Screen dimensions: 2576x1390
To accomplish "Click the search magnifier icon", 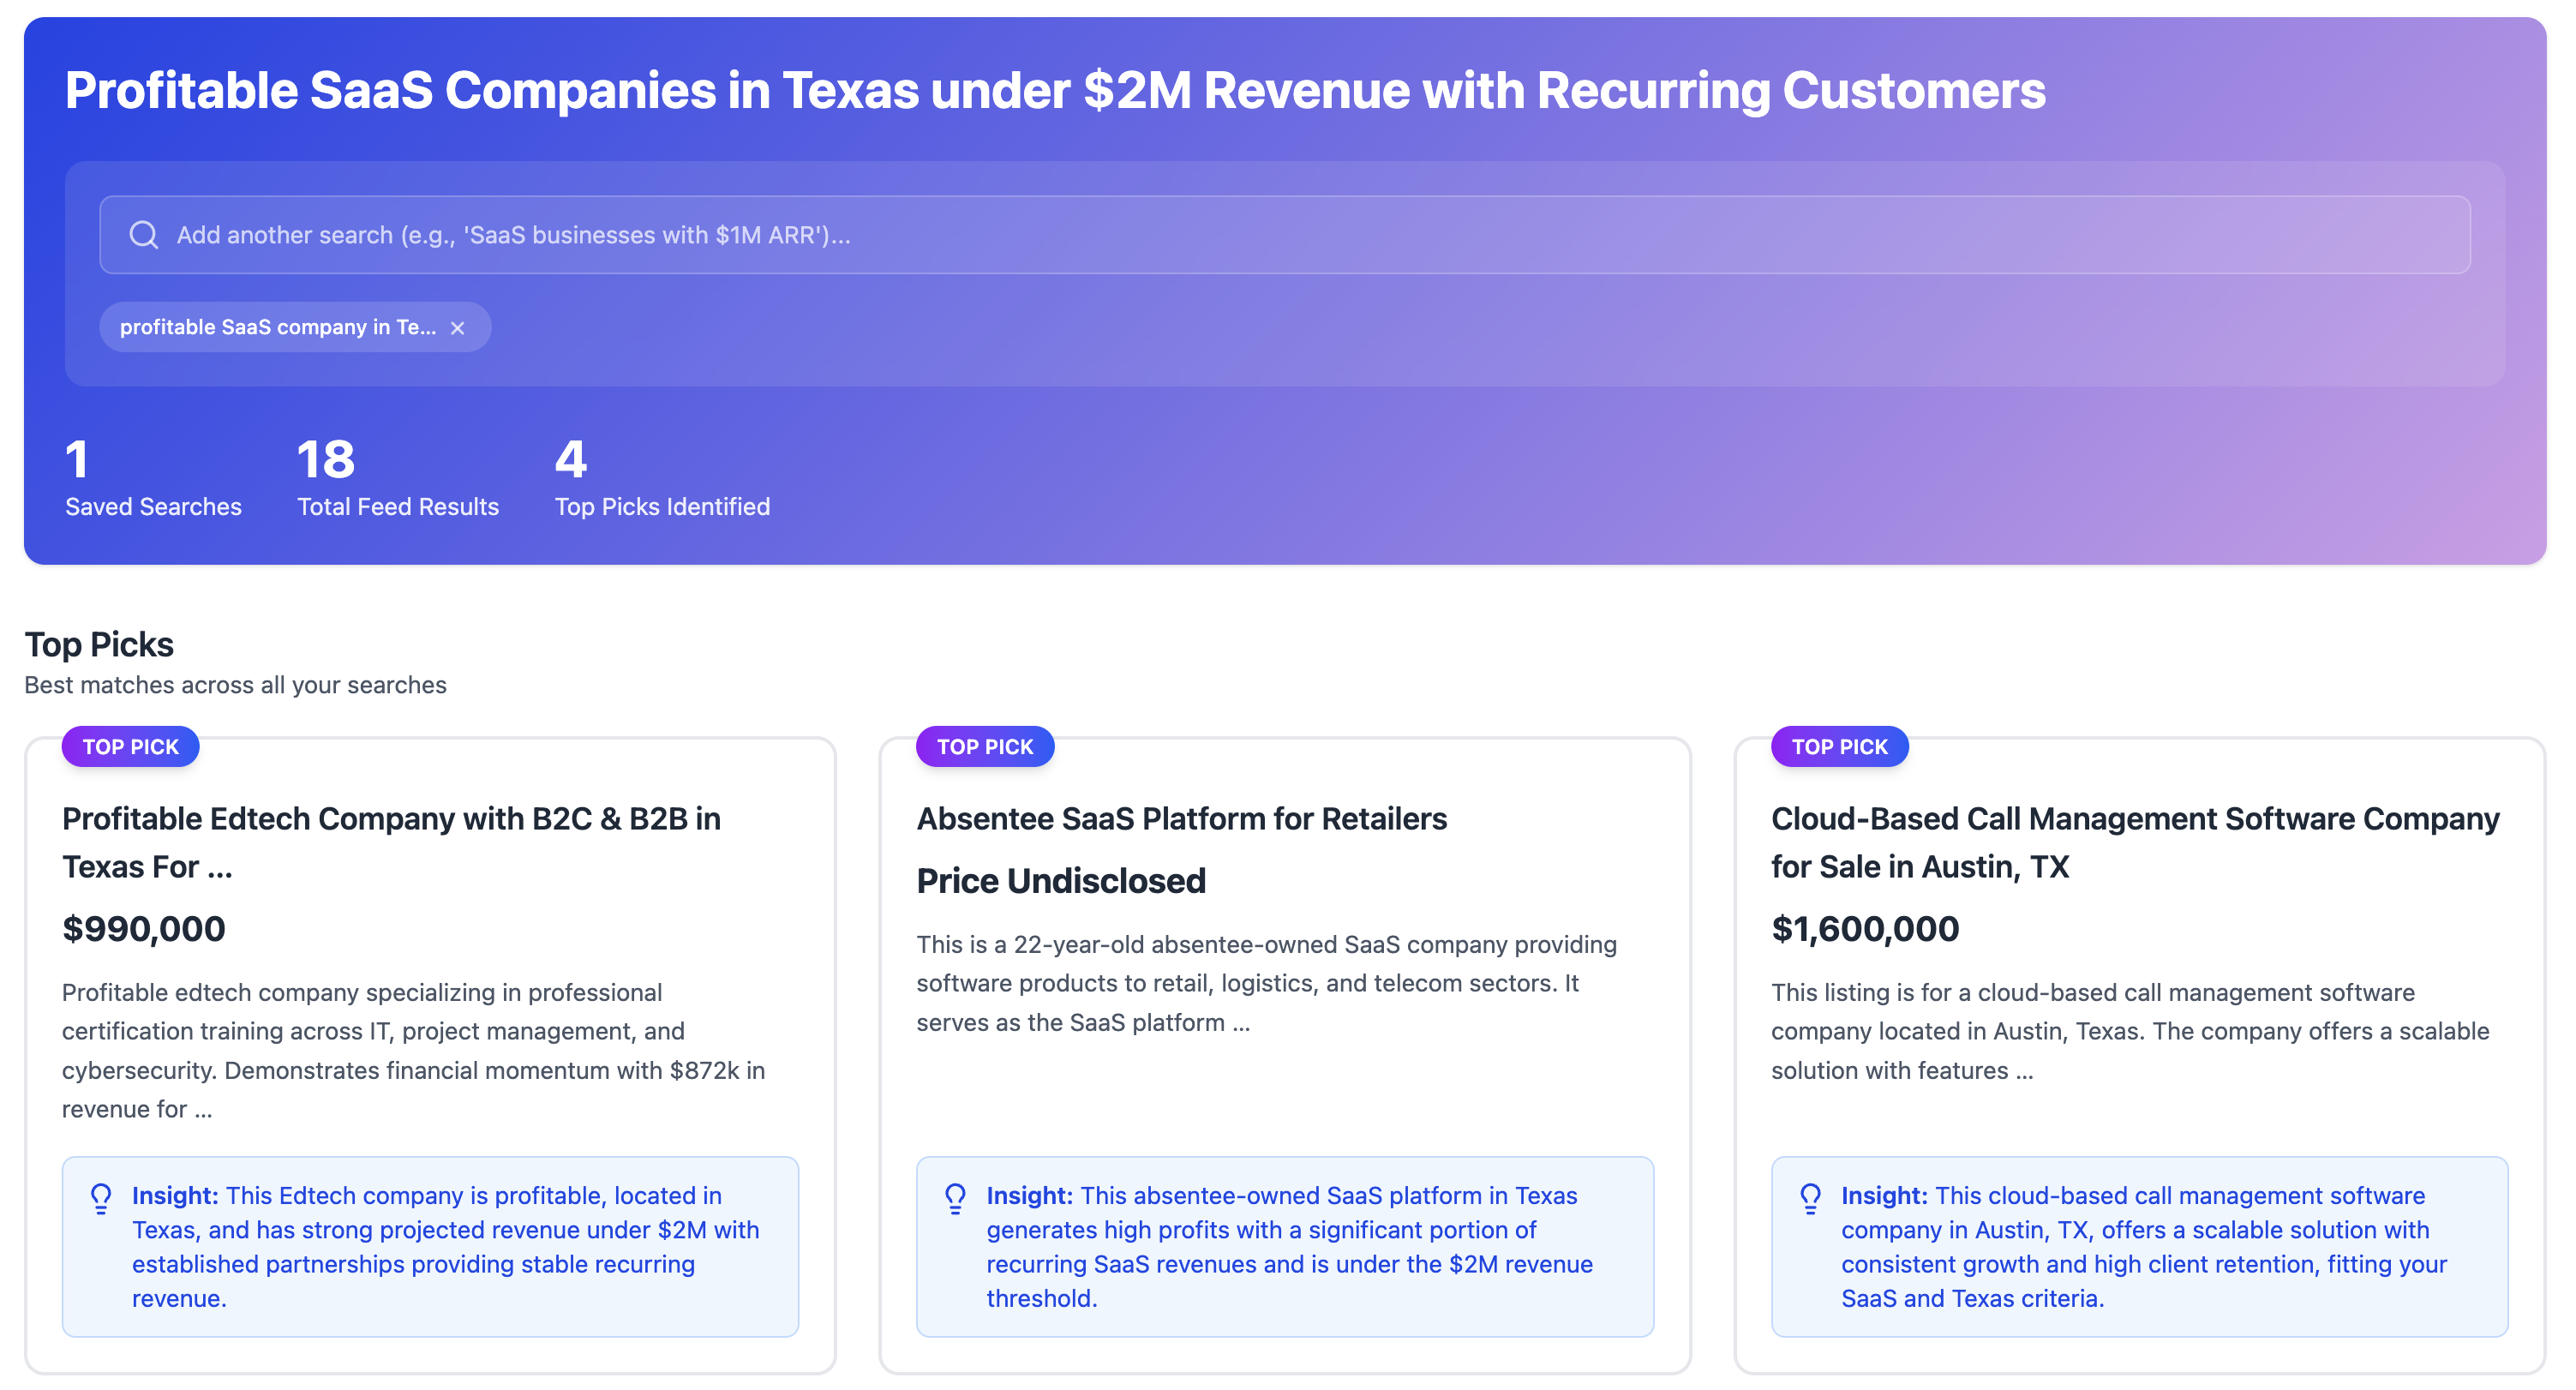I will (x=144, y=235).
